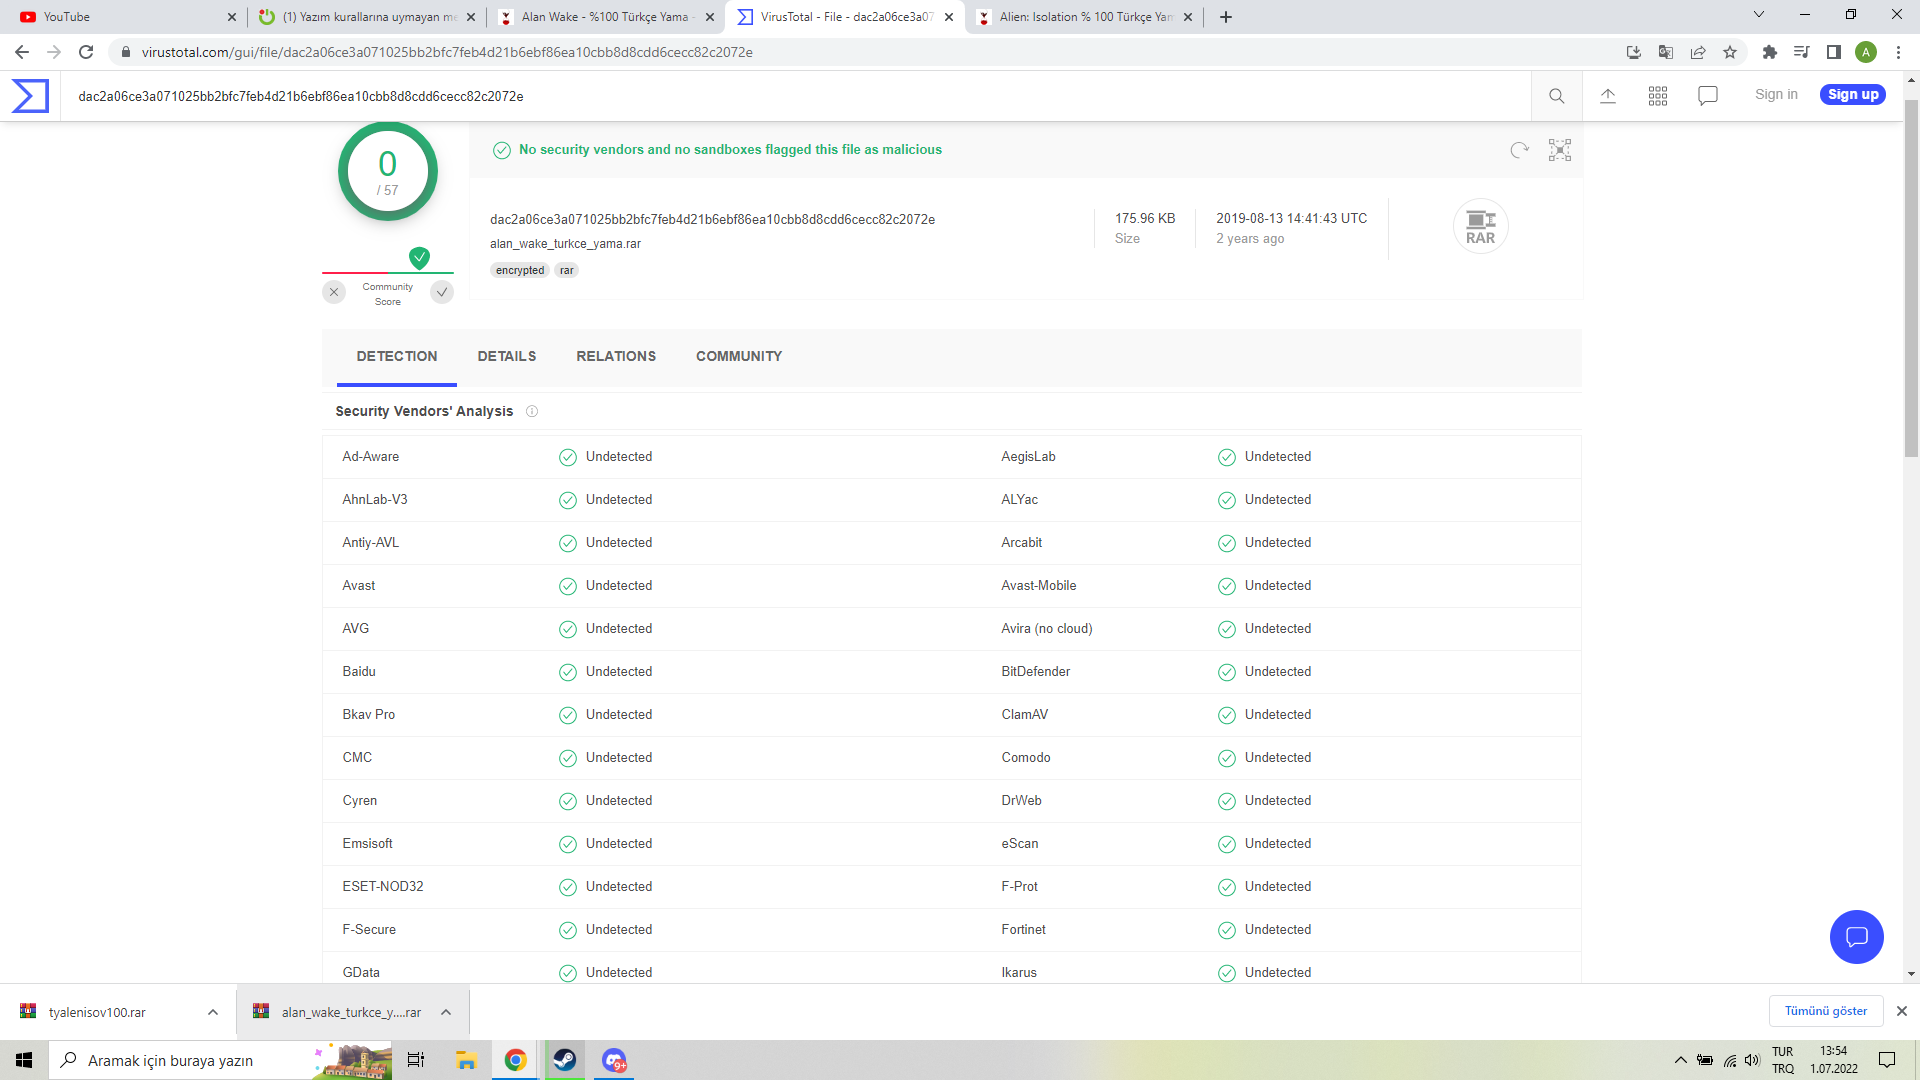This screenshot has width=1920, height=1080.
Task: Show hidden system tray icons chevron
Action: (x=1681, y=1060)
